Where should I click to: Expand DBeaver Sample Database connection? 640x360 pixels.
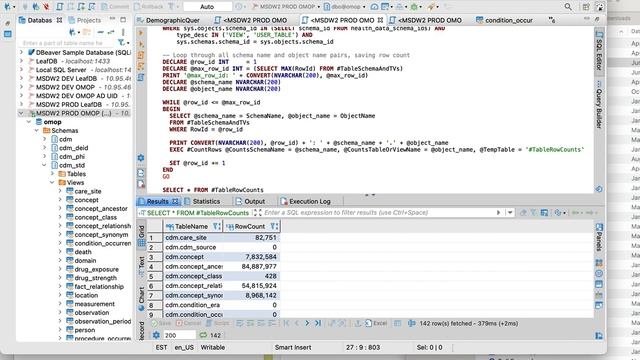[x=22, y=53]
